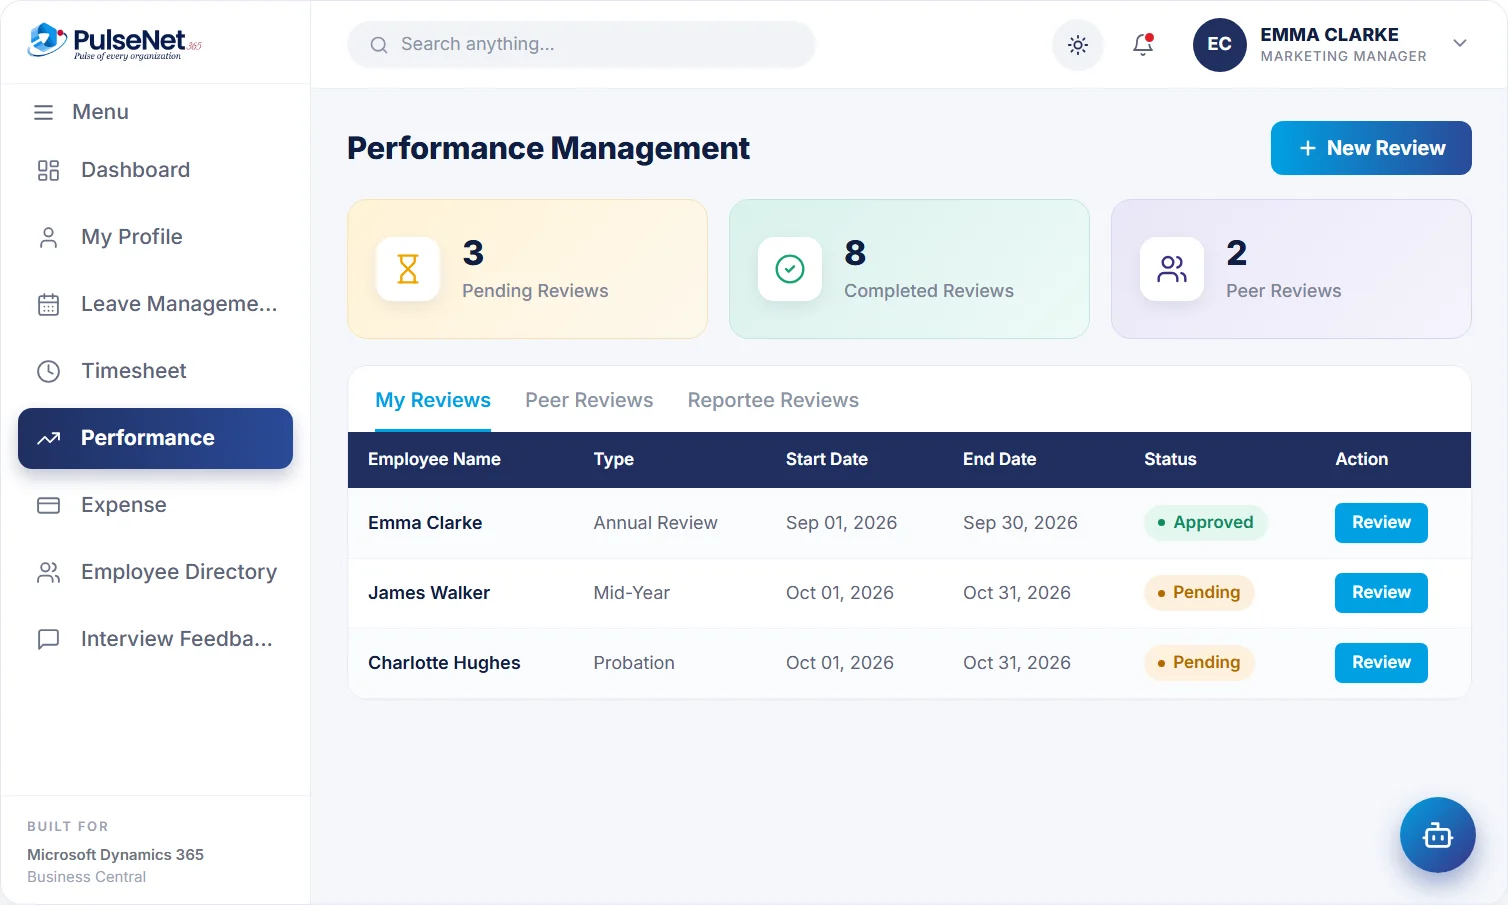
Task: Click Leave Management calendar icon
Action: coord(48,304)
